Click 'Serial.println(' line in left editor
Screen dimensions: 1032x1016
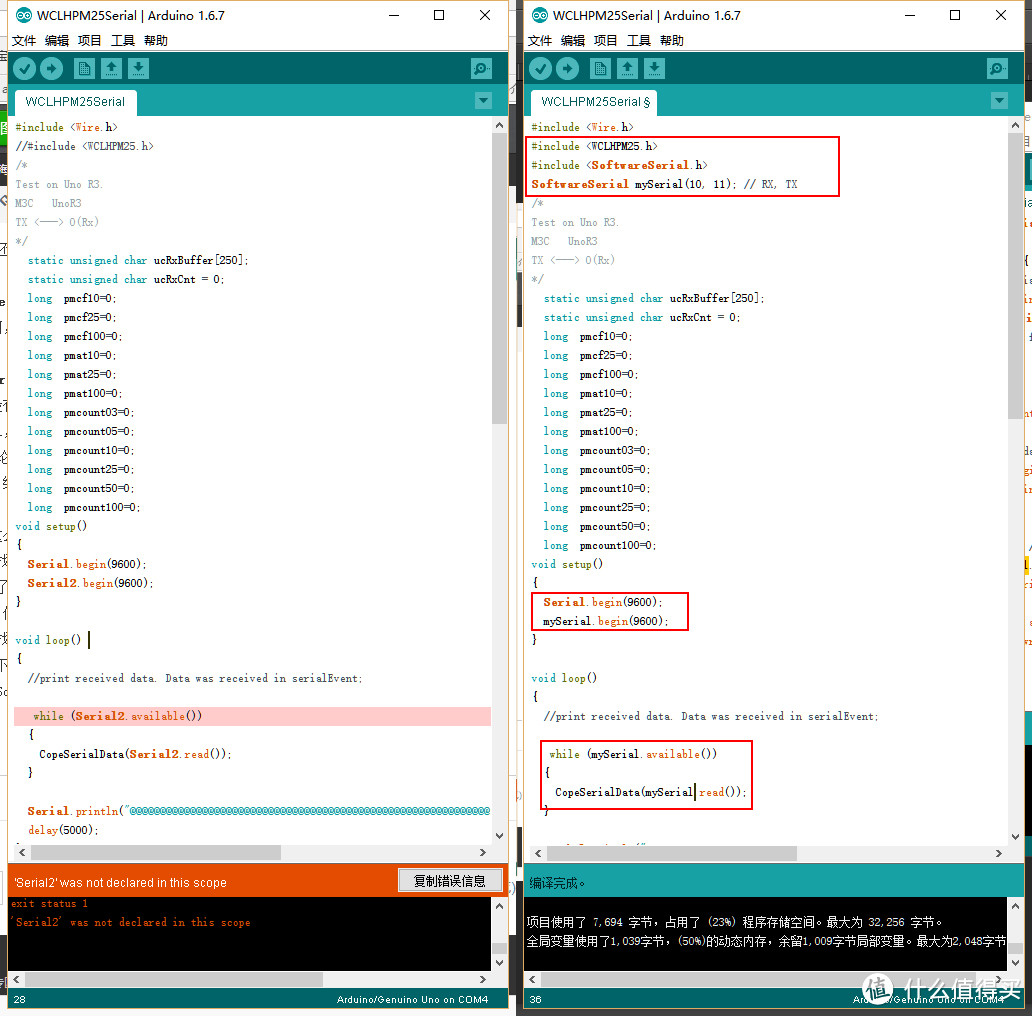pyautogui.click(x=259, y=811)
